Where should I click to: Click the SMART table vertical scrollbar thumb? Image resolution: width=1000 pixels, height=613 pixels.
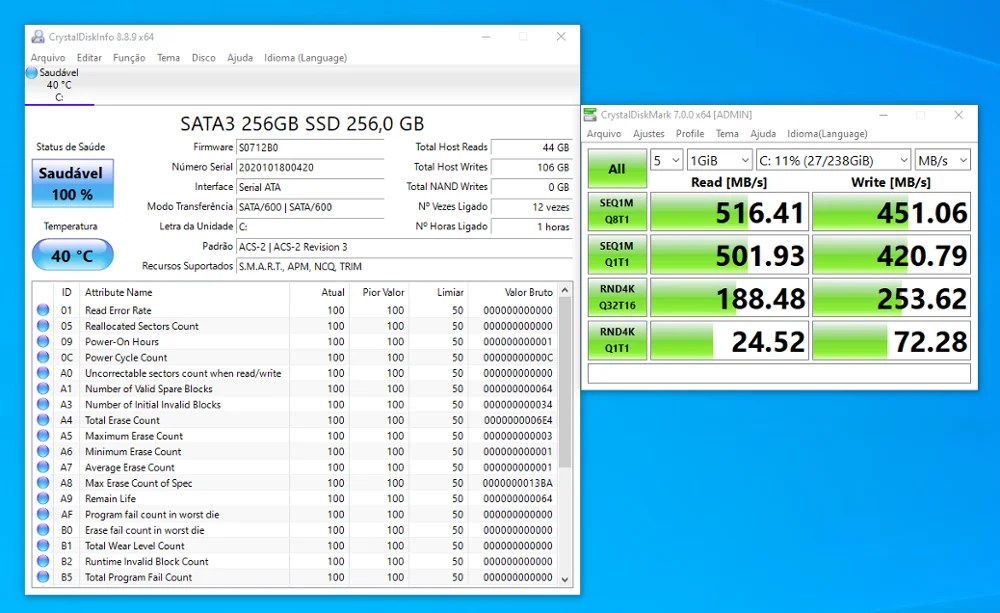point(564,382)
